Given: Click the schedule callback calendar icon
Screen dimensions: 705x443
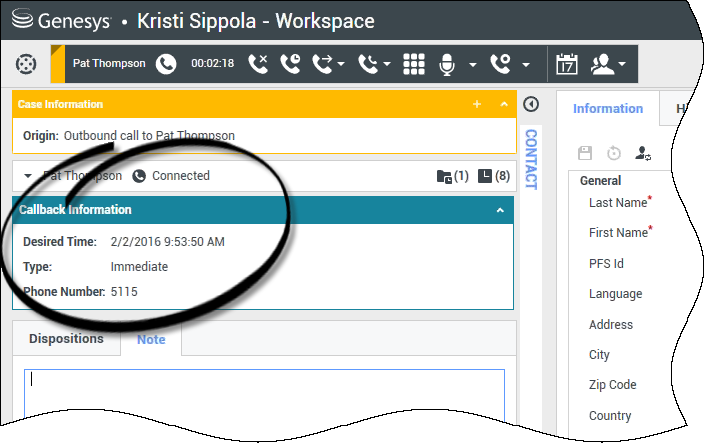Looking at the screenshot, I should [x=567, y=64].
